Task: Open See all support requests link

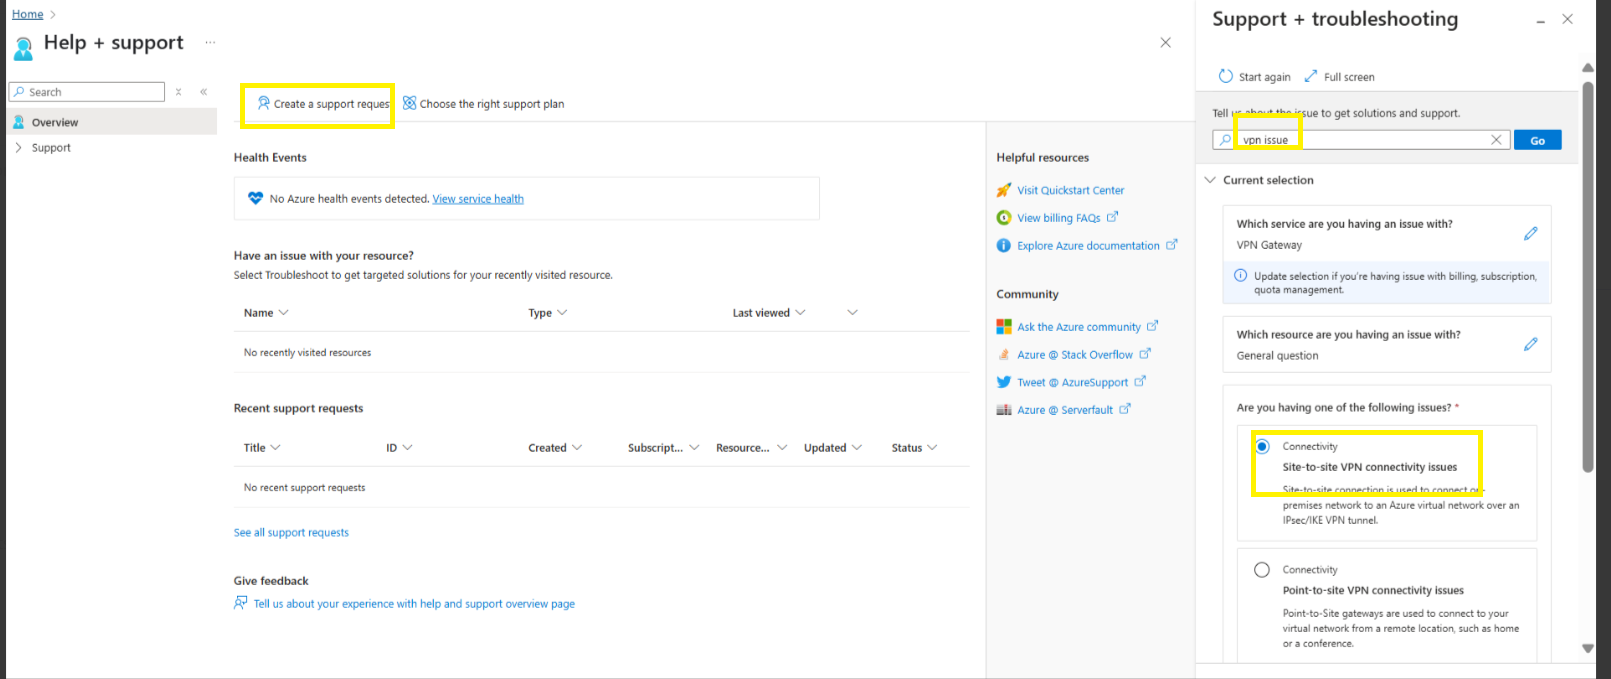Action: [x=291, y=532]
